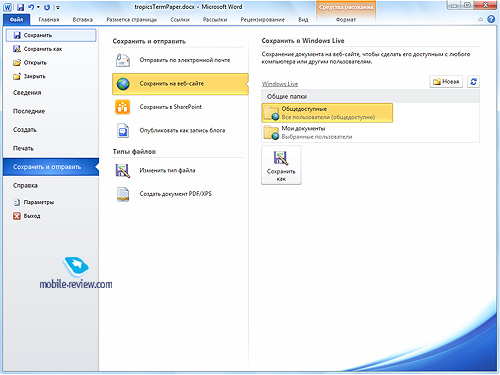
Task: Click the large Сохранить как button
Action: click(x=281, y=165)
